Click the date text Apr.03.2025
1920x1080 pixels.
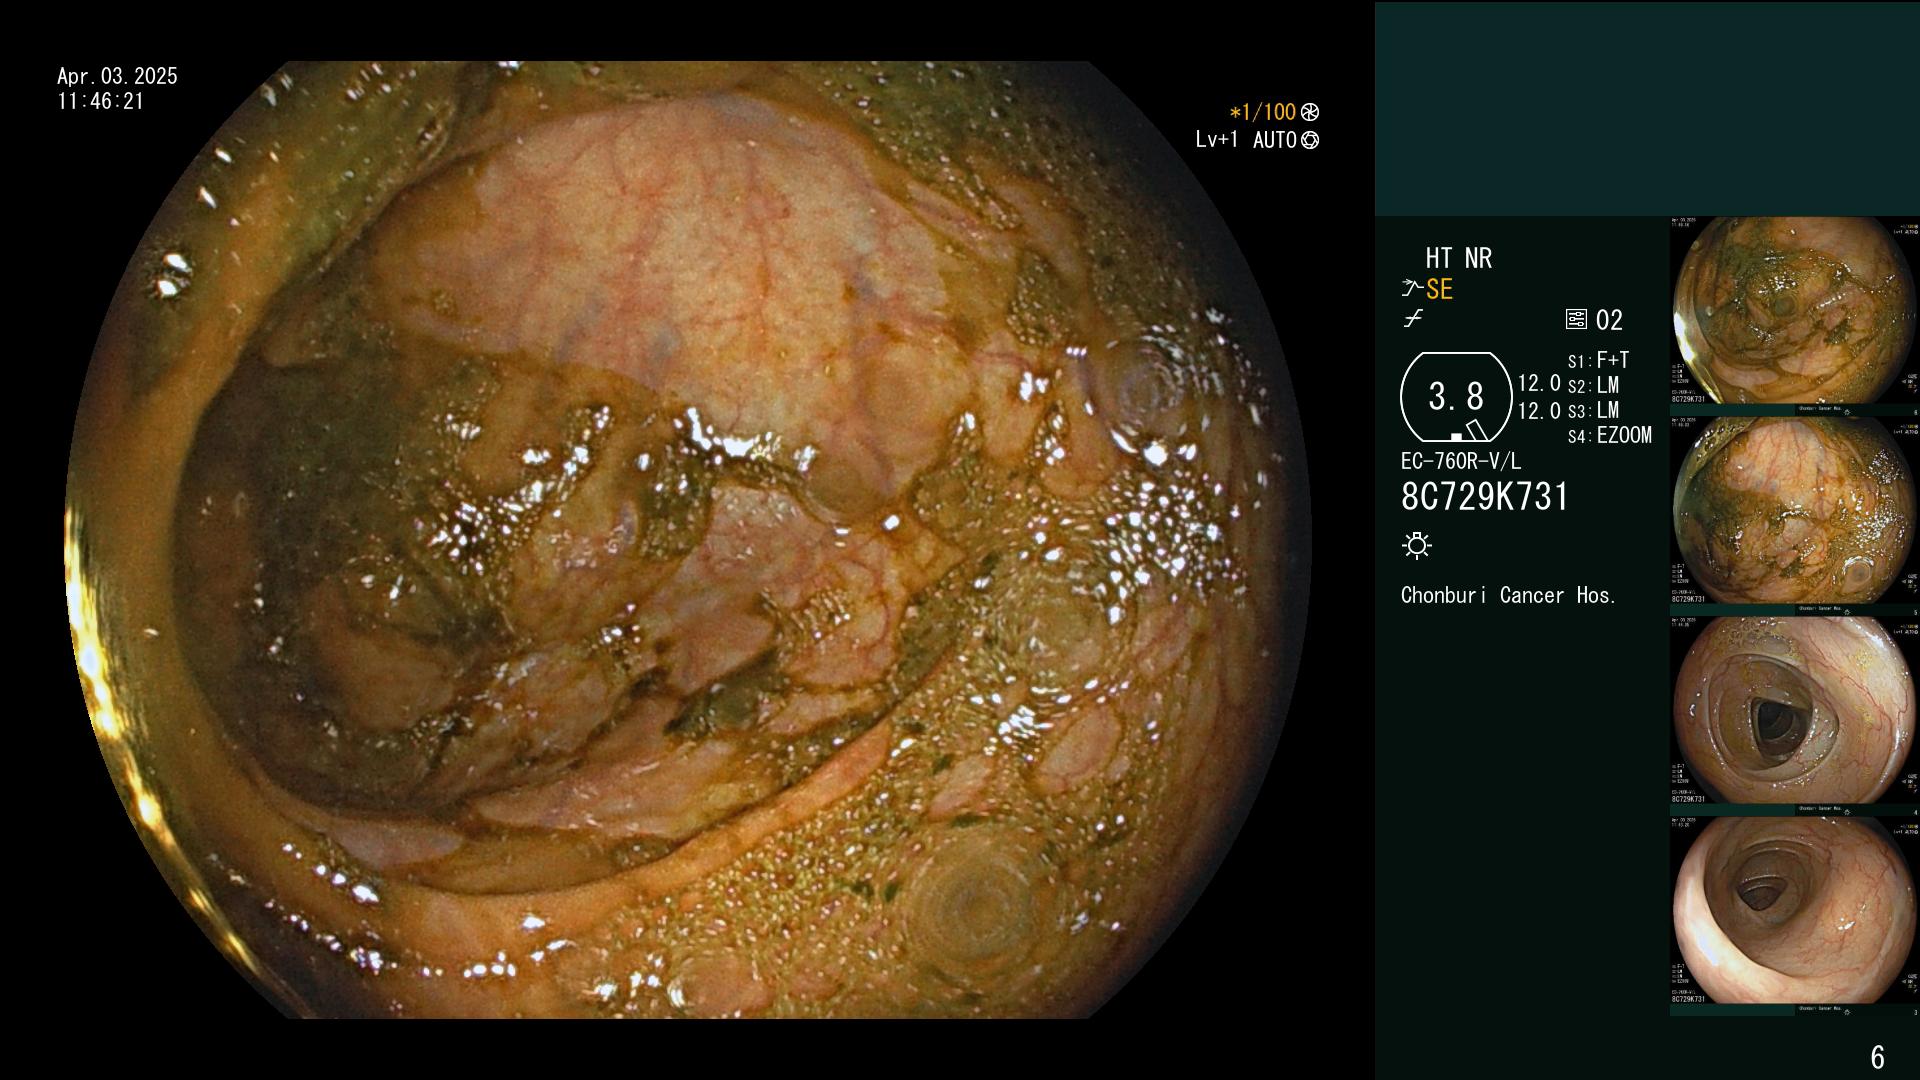point(117,76)
